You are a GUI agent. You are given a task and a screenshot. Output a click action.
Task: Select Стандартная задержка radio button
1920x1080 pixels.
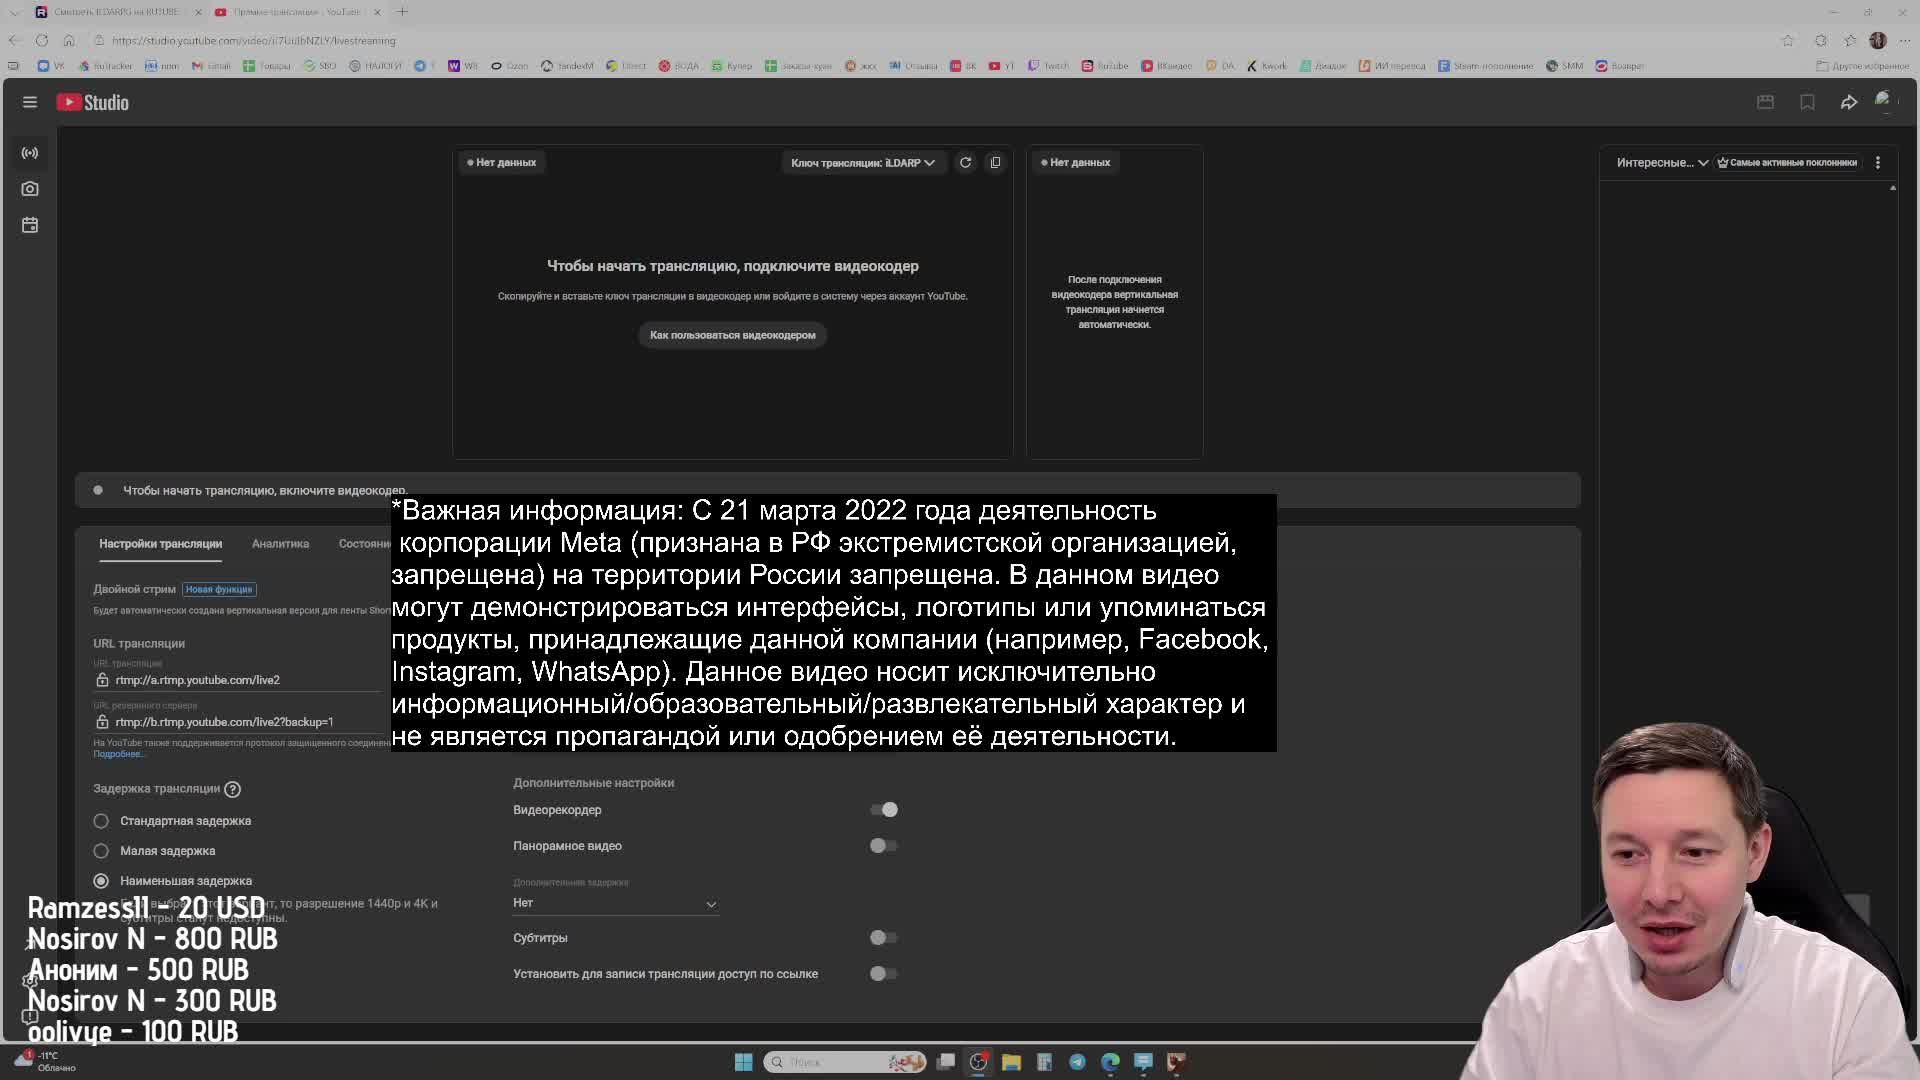click(101, 821)
